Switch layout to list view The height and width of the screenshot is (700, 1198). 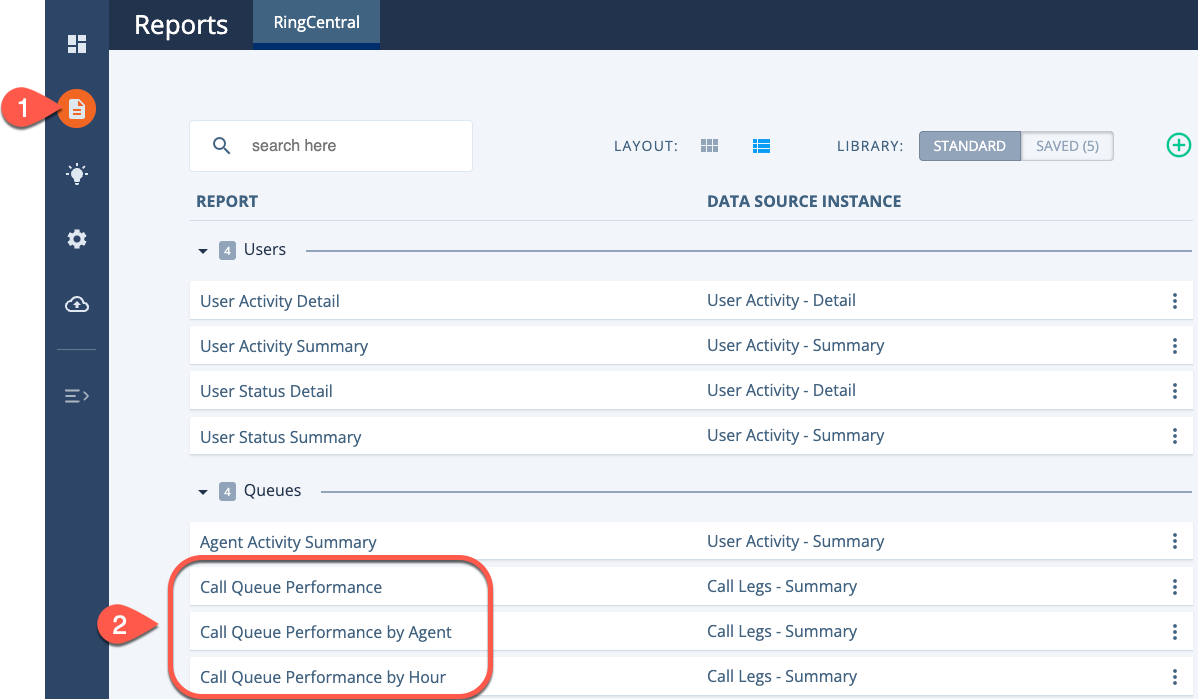coord(761,145)
